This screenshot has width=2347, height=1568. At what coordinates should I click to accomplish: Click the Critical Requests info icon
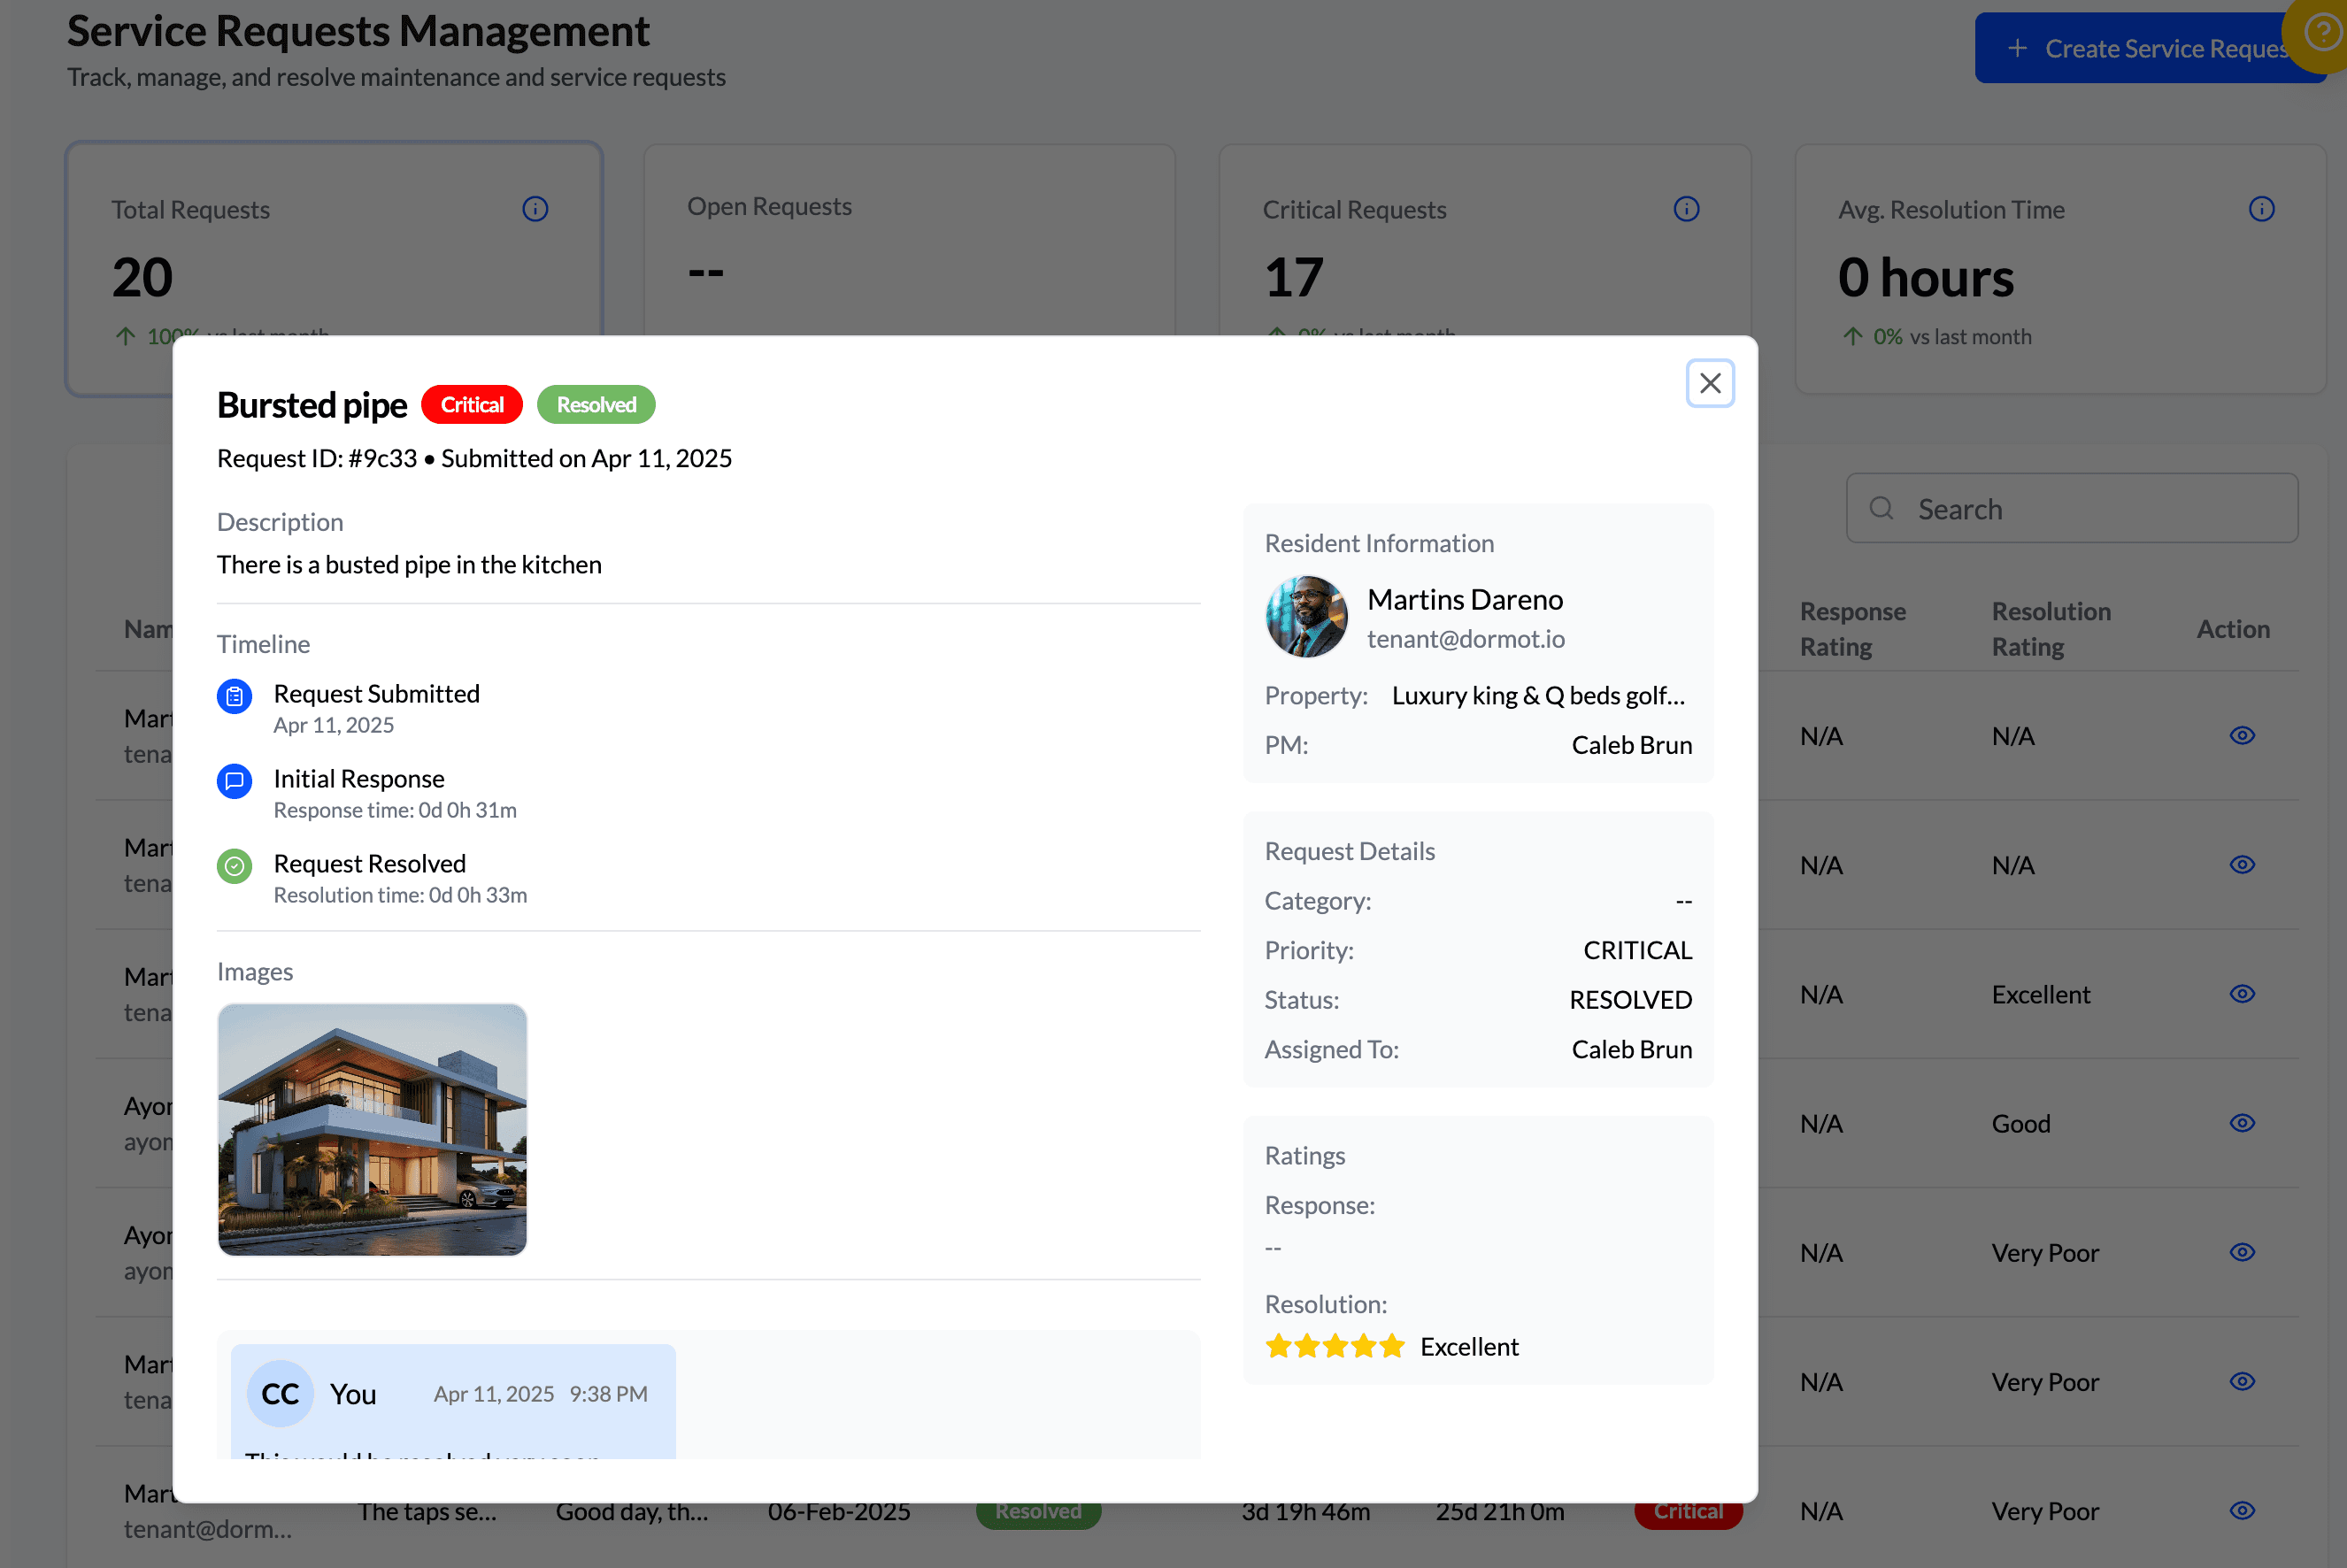coord(1687,208)
